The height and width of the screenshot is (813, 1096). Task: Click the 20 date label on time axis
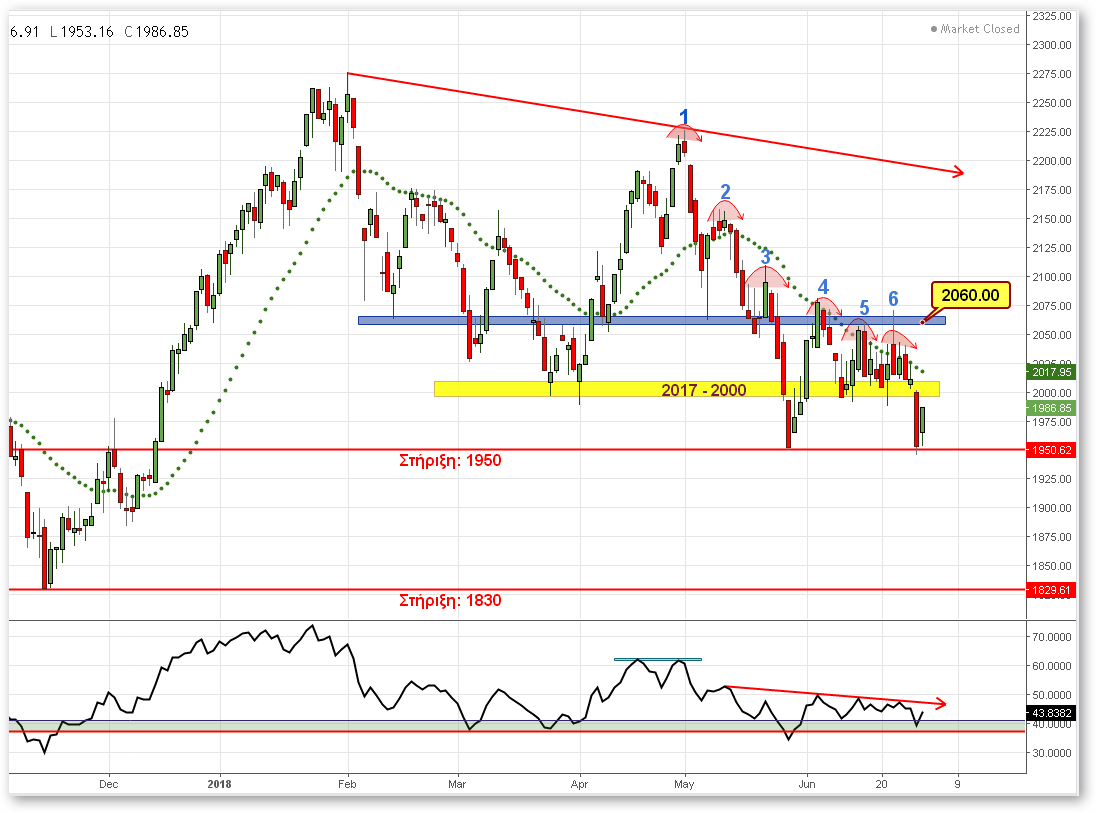click(x=882, y=784)
